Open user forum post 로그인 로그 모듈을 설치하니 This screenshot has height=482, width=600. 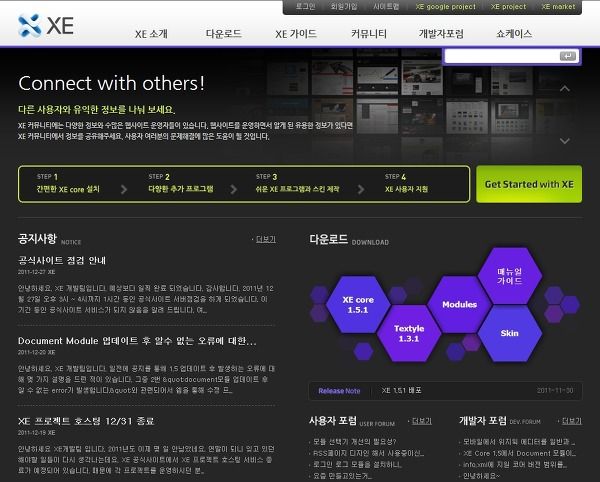pos(357,464)
